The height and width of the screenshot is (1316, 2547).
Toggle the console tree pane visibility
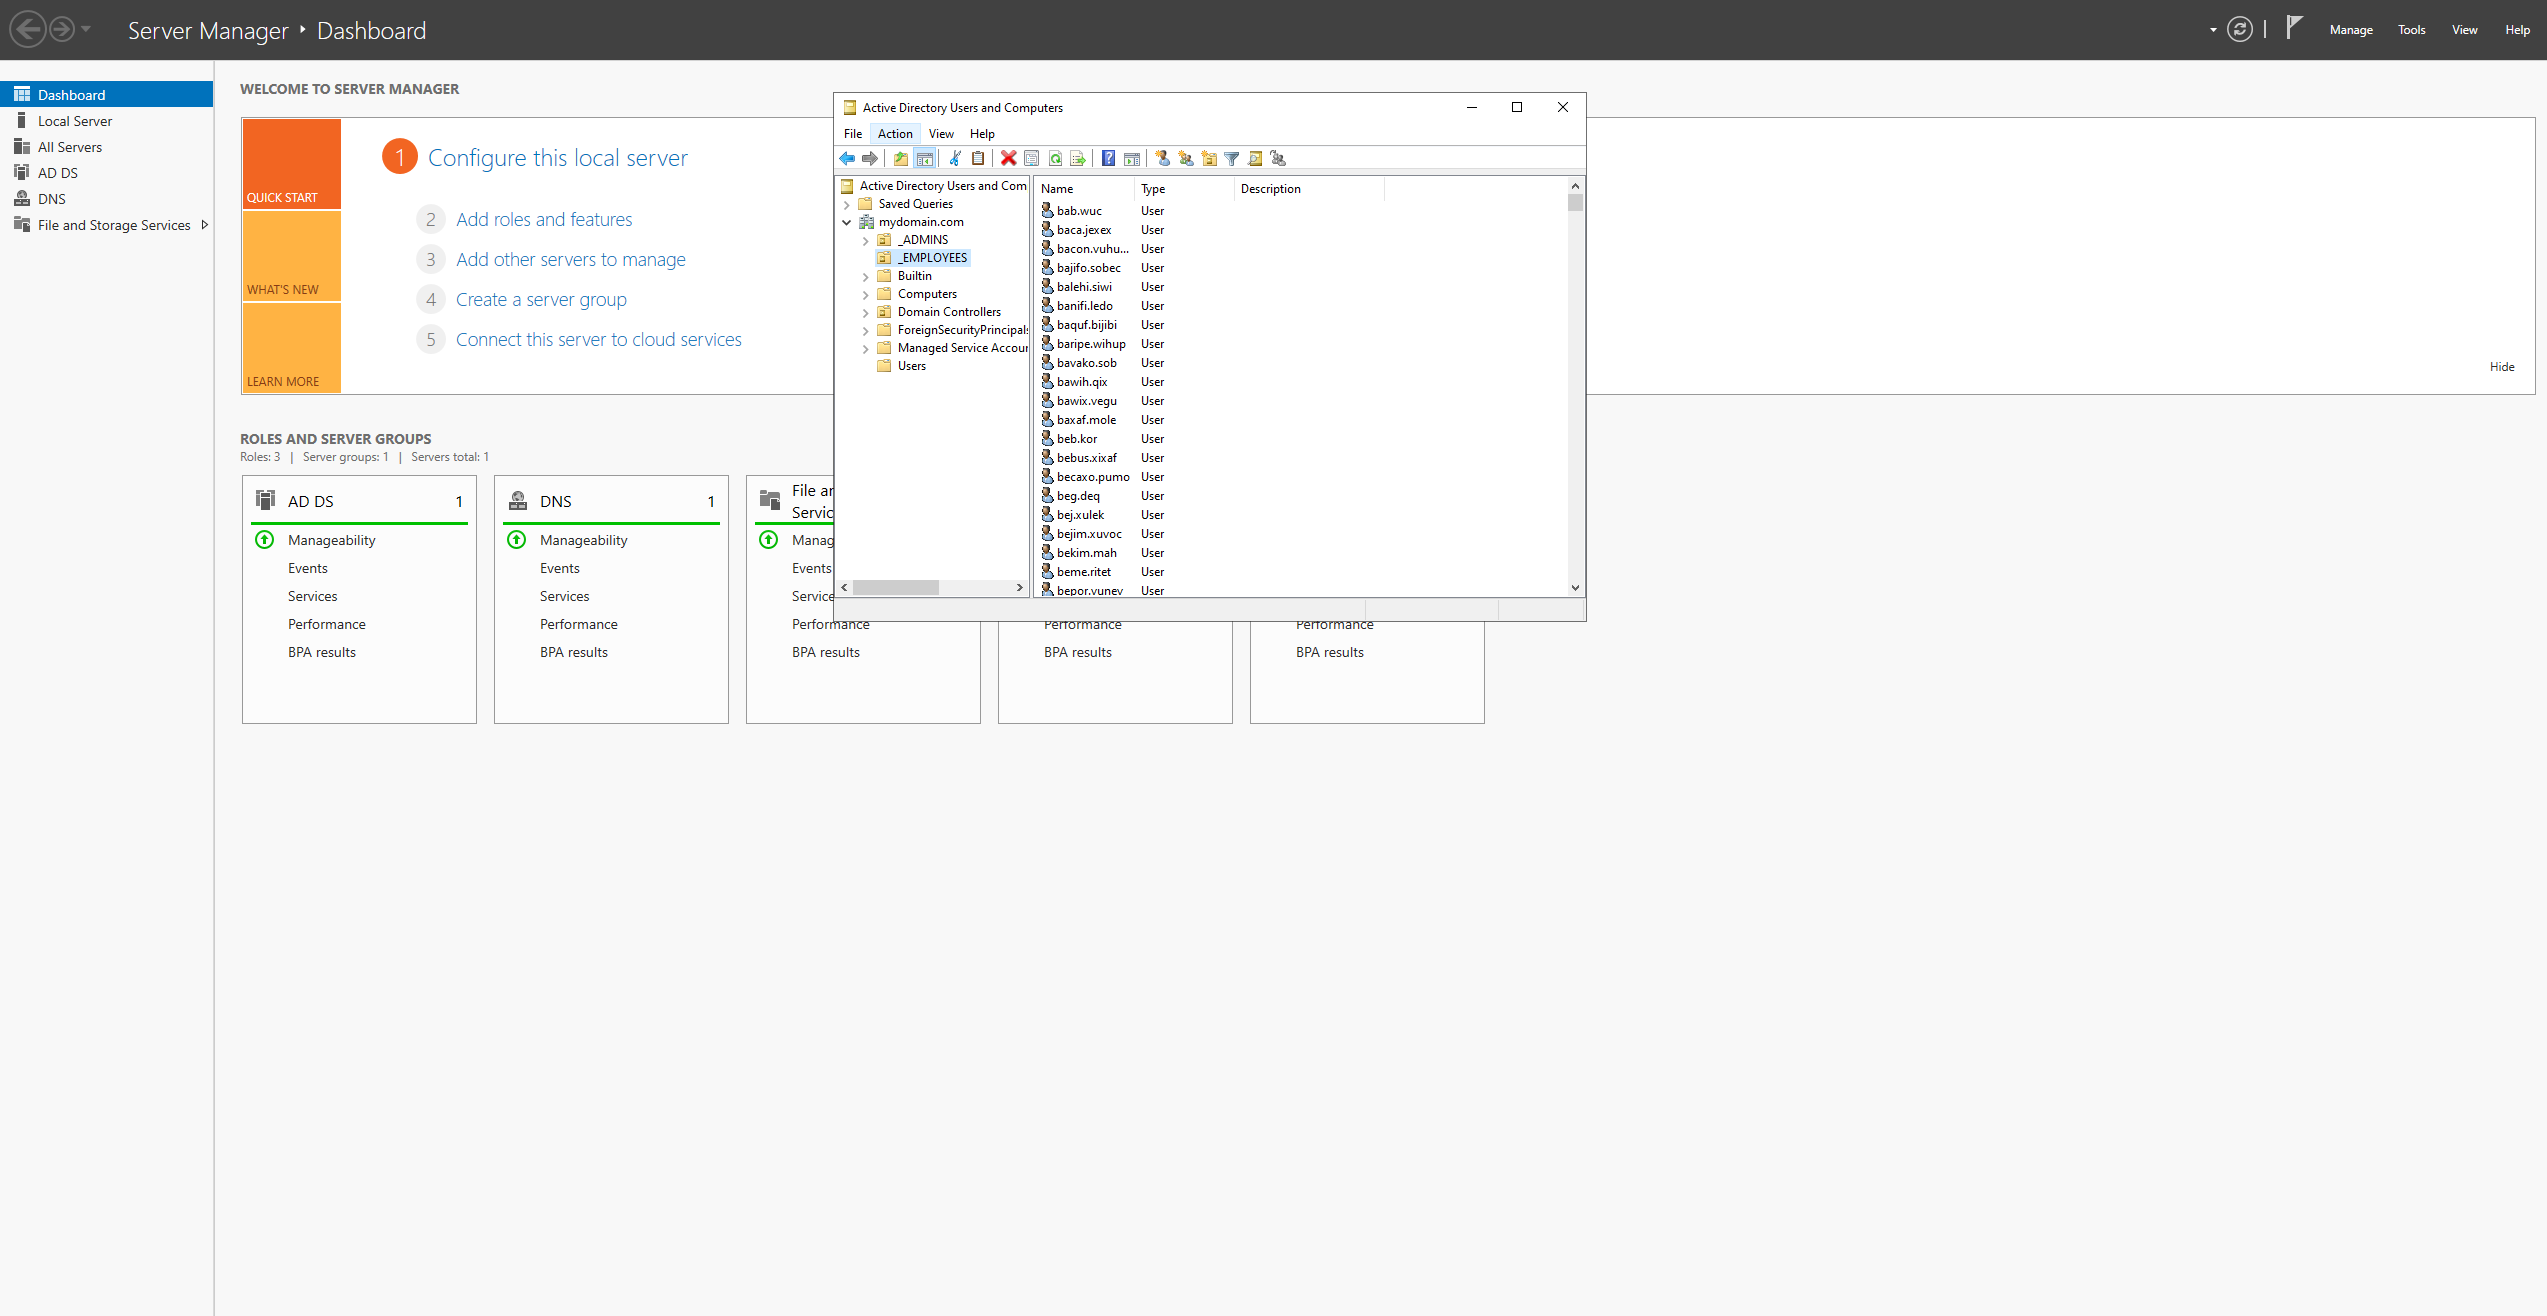click(x=925, y=158)
